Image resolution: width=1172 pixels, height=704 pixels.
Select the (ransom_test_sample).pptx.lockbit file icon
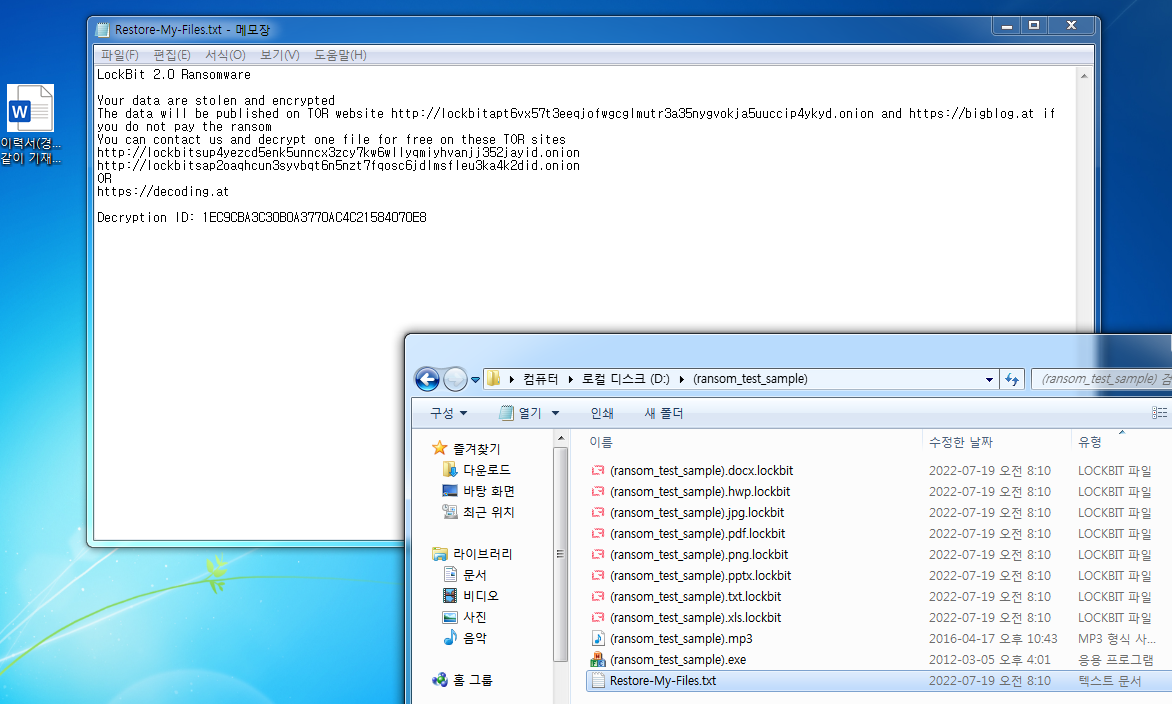597,575
